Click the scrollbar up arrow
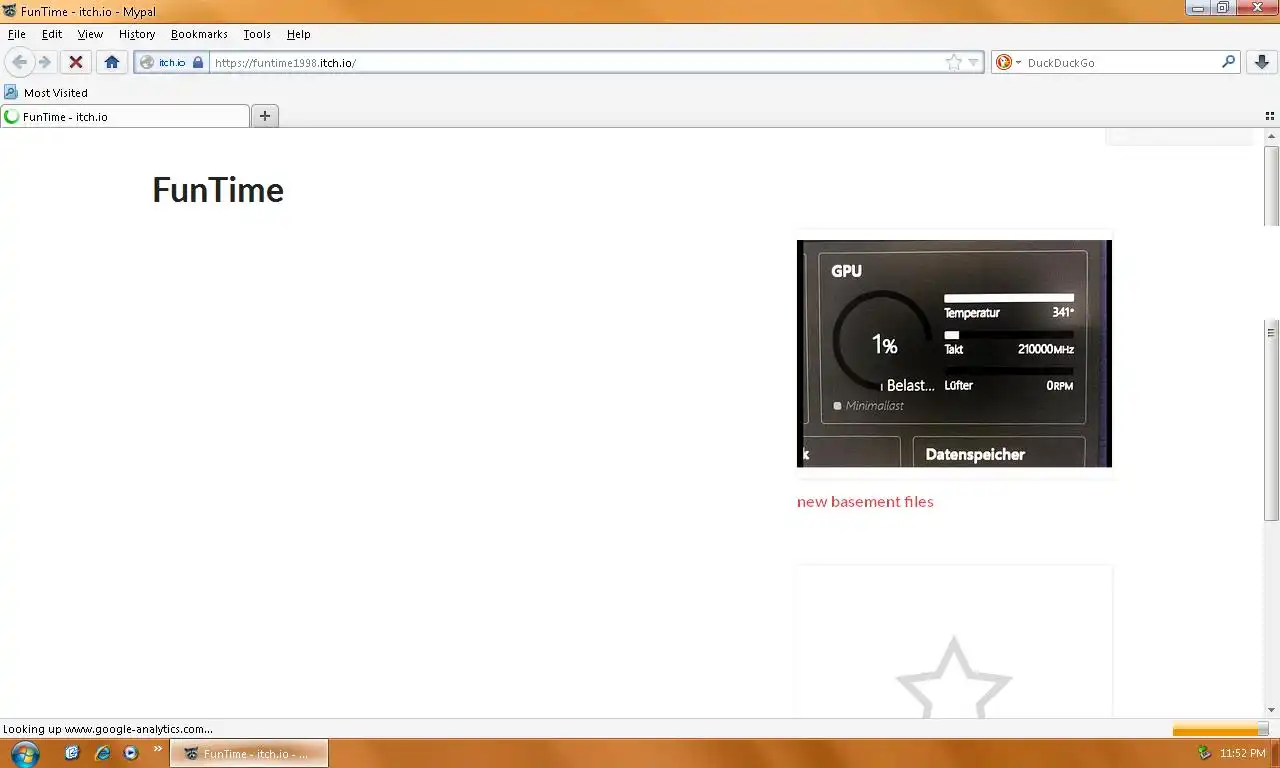 pos(1271,136)
